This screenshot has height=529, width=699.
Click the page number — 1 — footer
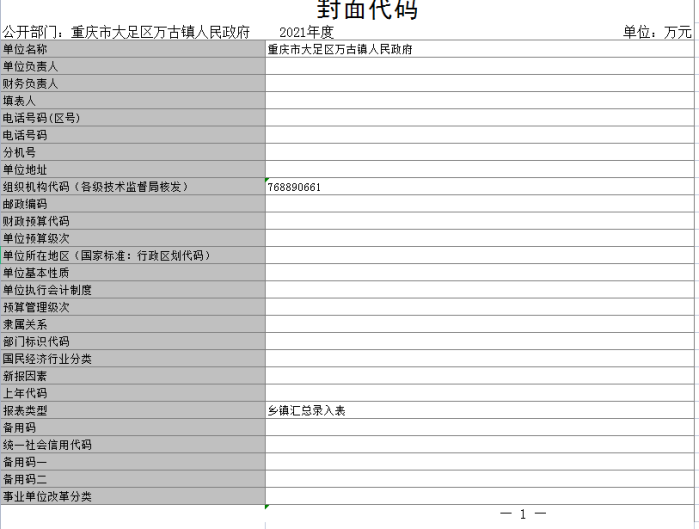coord(523,514)
